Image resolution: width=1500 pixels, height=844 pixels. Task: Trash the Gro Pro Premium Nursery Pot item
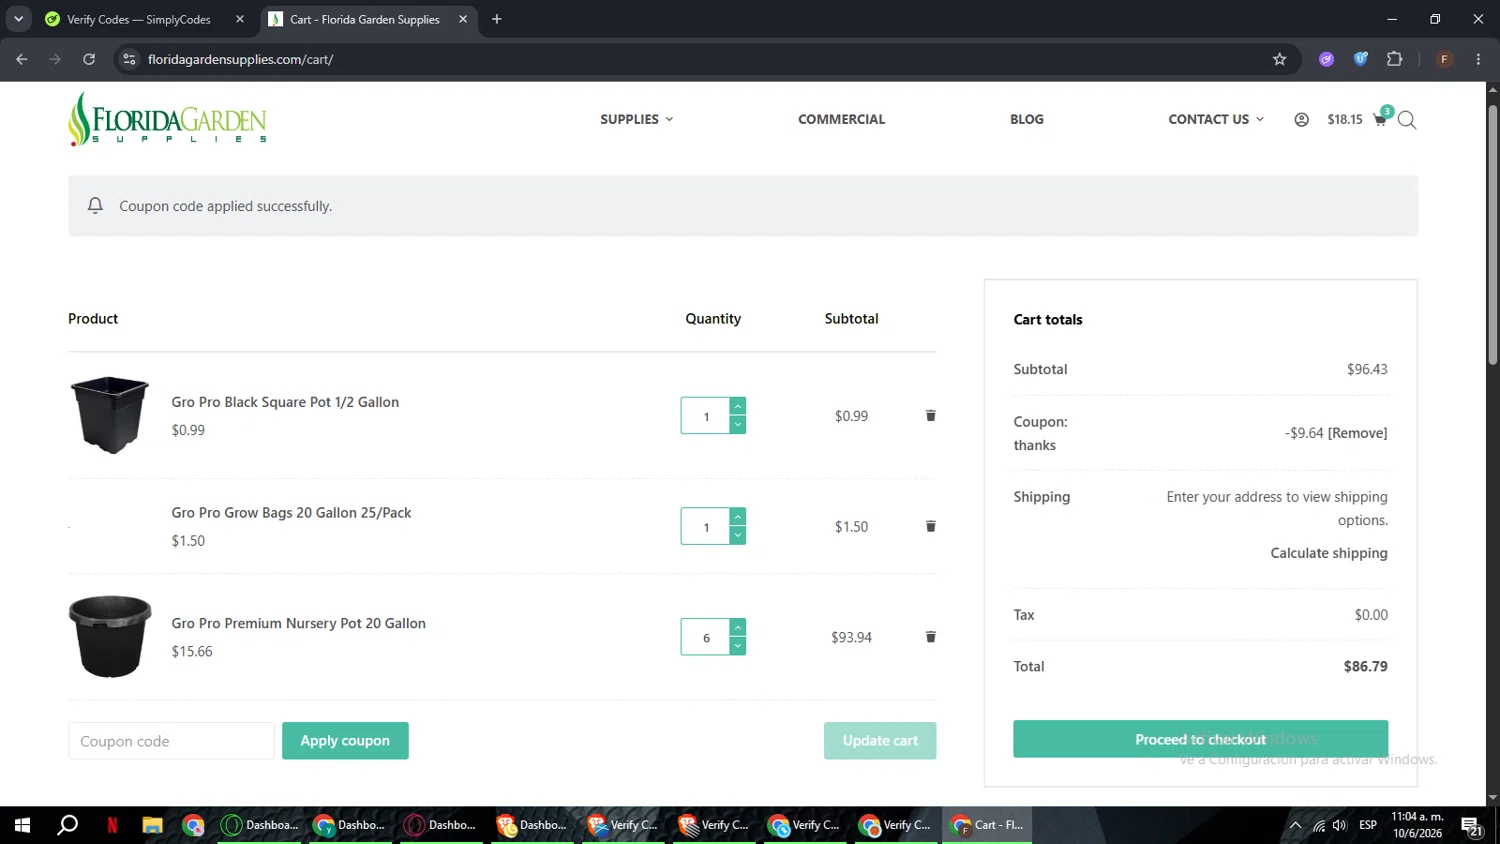pyautogui.click(x=930, y=637)
